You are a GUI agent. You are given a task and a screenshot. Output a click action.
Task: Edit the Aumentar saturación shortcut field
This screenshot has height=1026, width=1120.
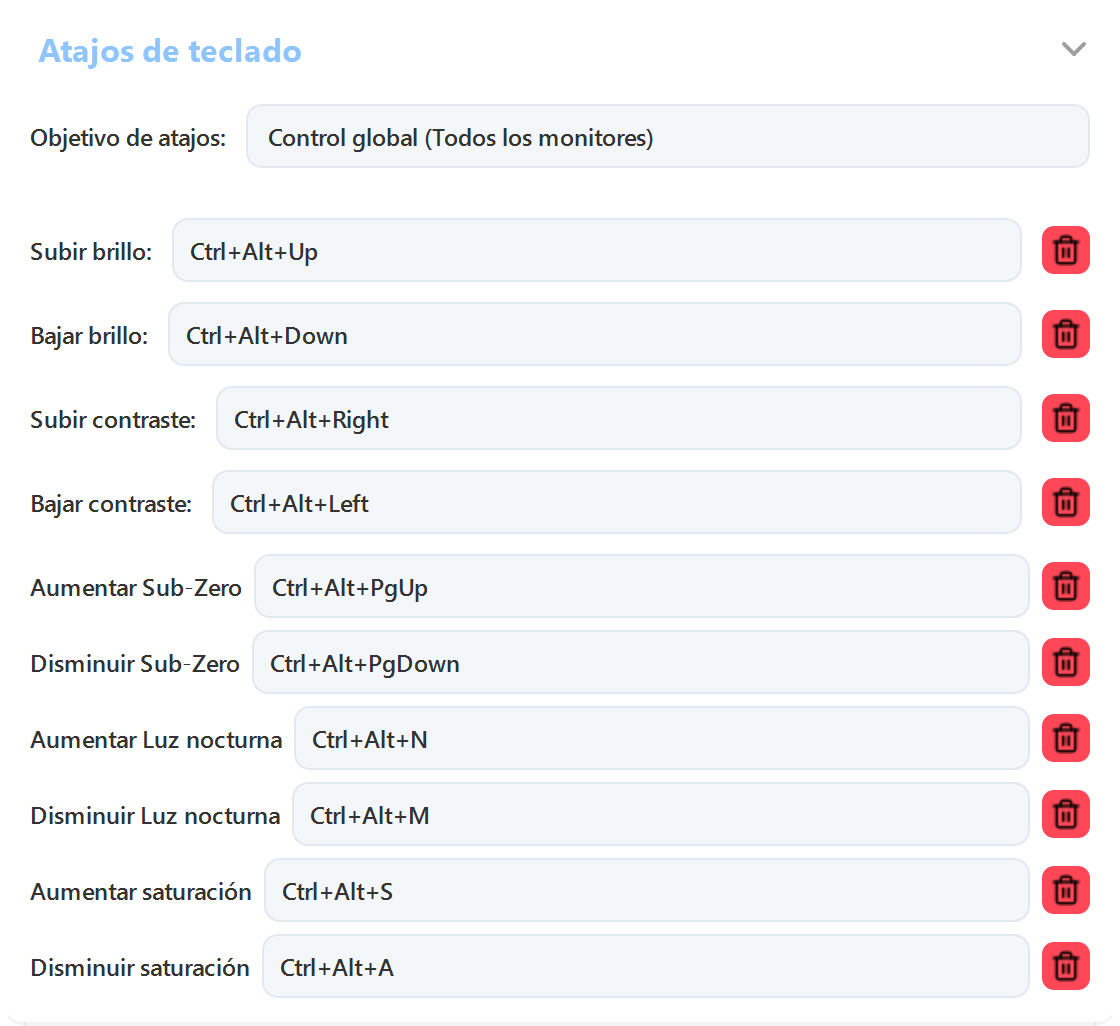point(646,890)
